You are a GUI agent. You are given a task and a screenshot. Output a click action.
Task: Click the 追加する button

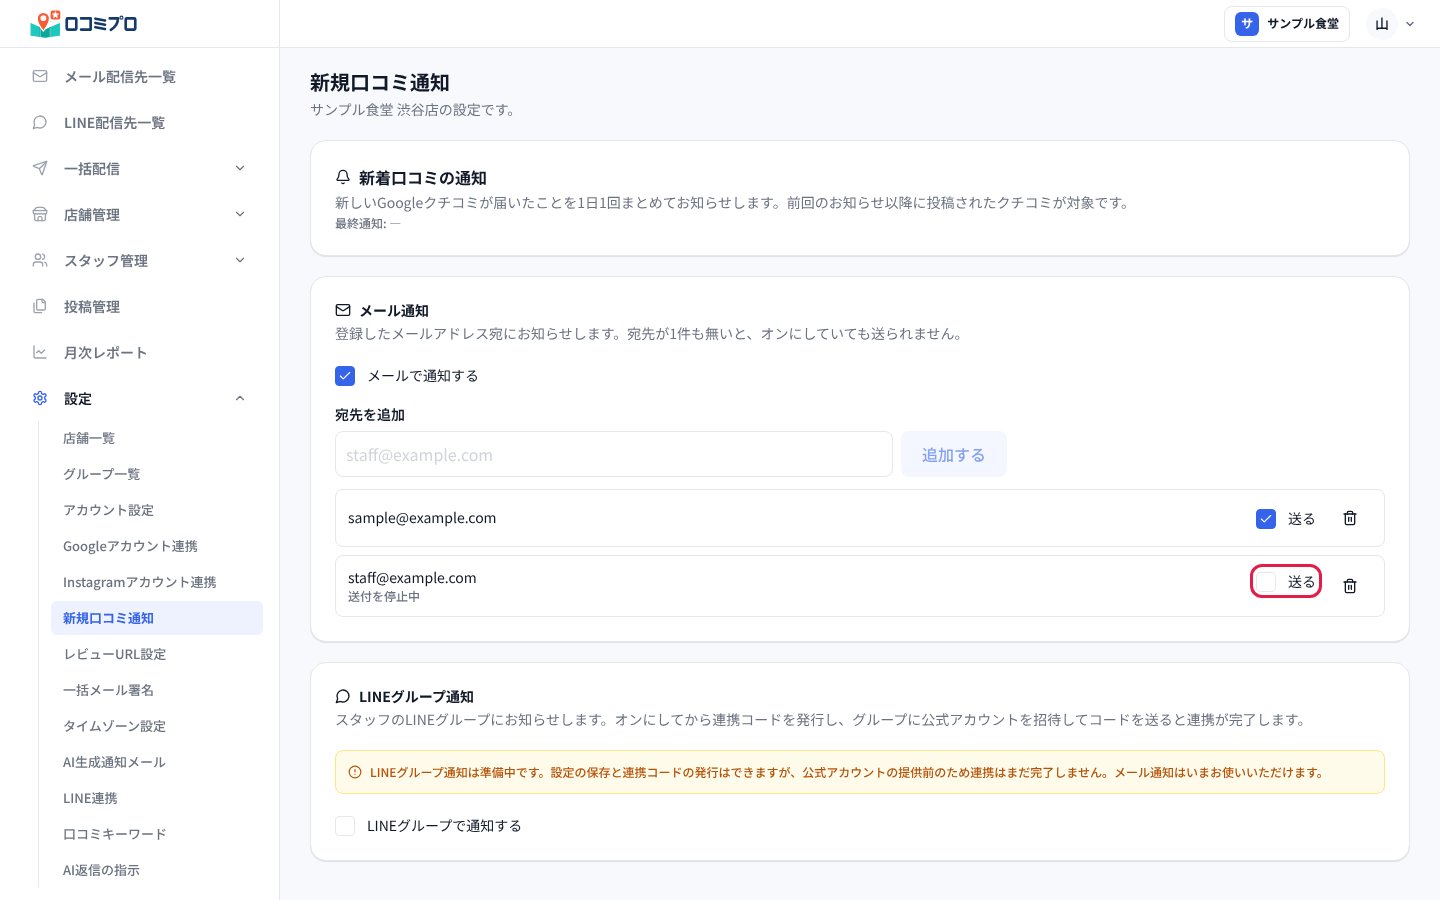pyautogui.click(x=954, y=455)
